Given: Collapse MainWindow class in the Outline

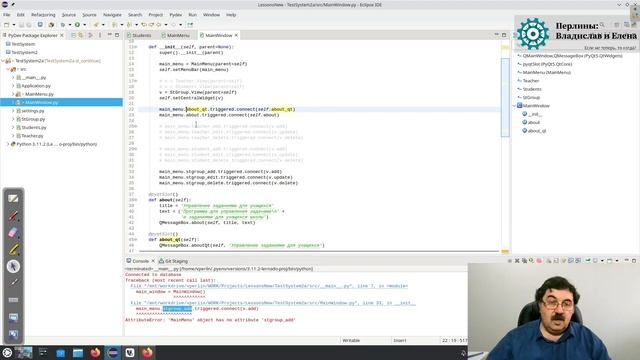Looking at the screenshot, I should (x=514, y=106).
